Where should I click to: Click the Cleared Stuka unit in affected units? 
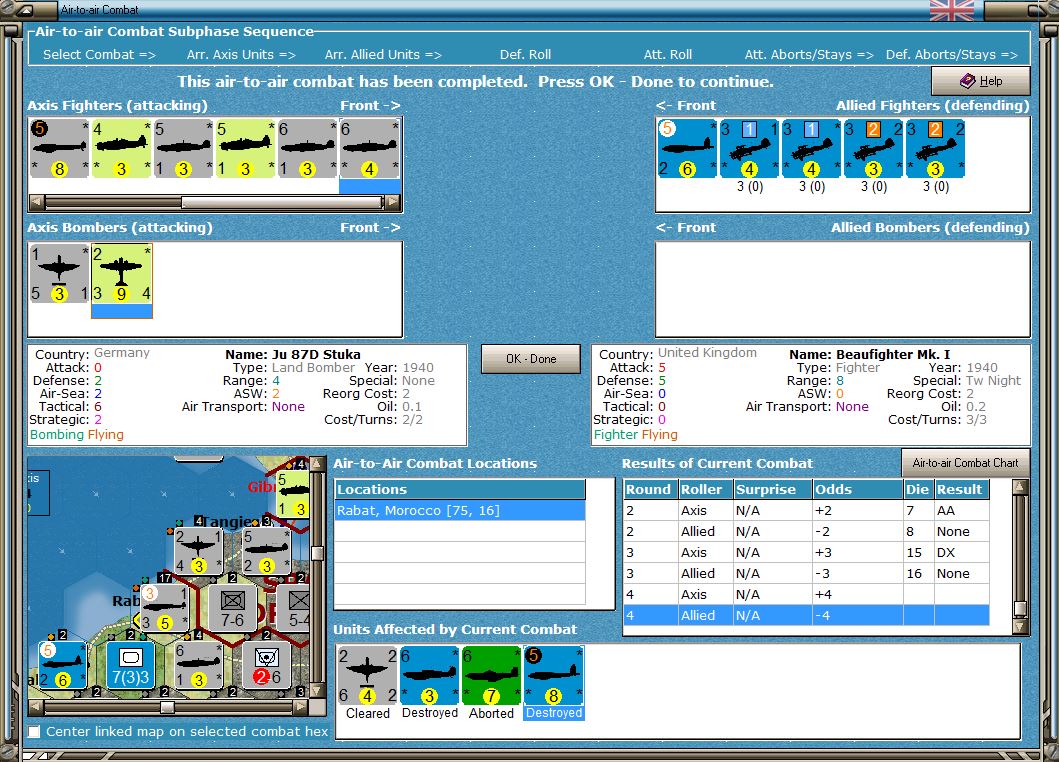pos(368,675)
